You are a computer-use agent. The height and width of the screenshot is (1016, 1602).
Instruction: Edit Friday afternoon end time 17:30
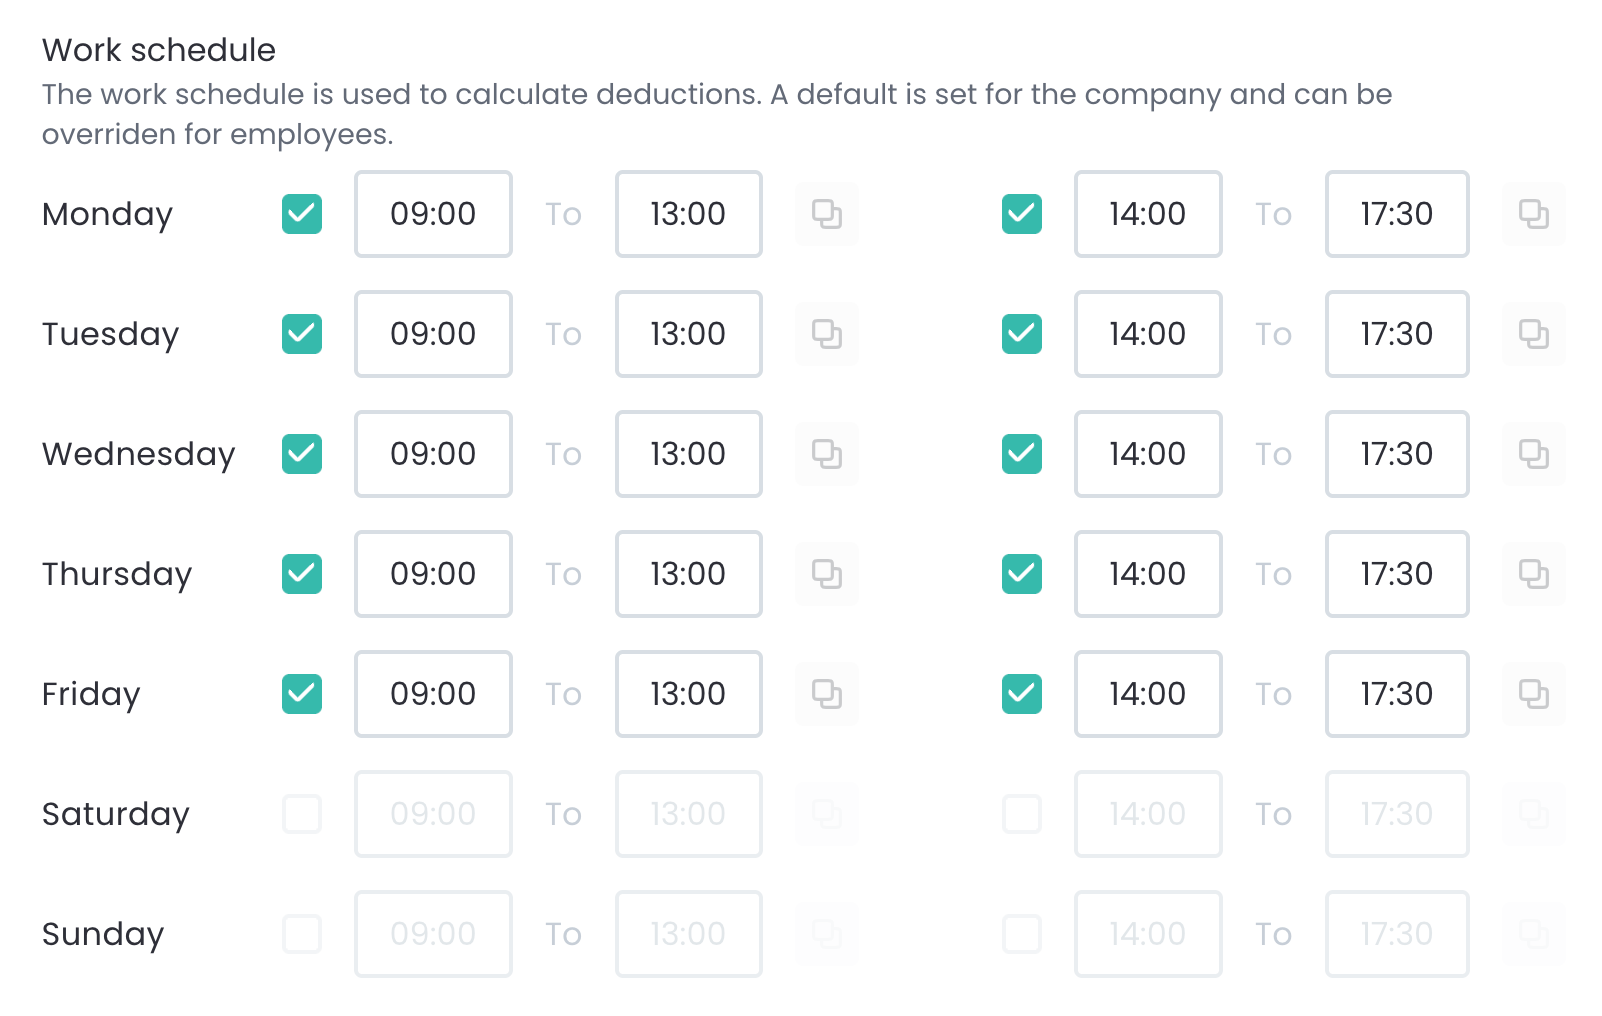pyautogui.click(x=1397, y=694)
